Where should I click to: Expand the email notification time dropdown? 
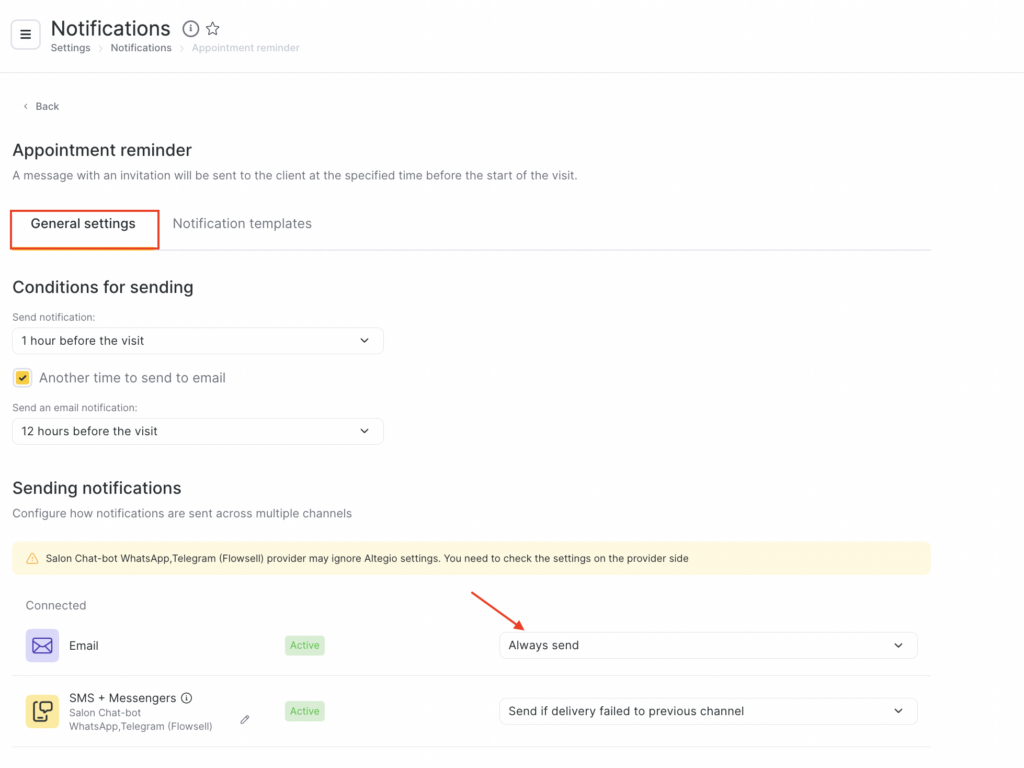click(x=197, y=431)
